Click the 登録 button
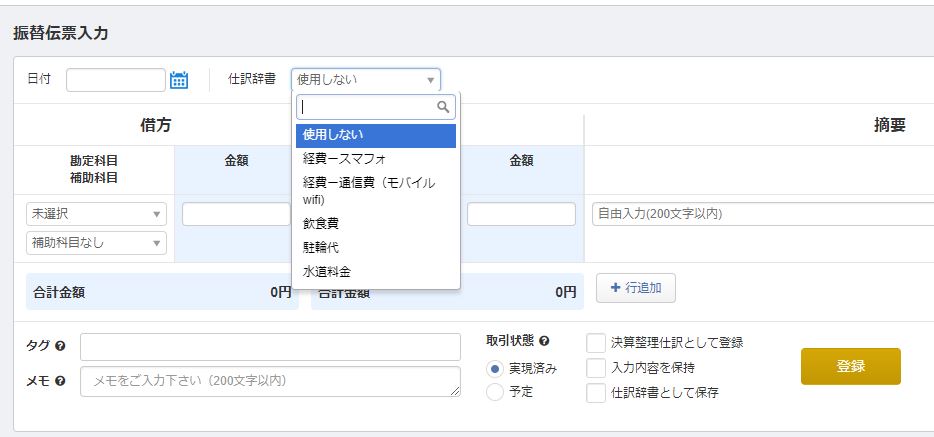 coord(851,366)
